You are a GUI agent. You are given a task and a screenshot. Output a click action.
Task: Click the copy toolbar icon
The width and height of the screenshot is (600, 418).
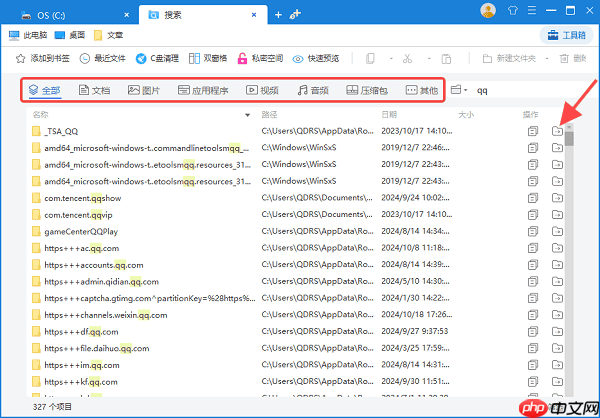point(370,59)
